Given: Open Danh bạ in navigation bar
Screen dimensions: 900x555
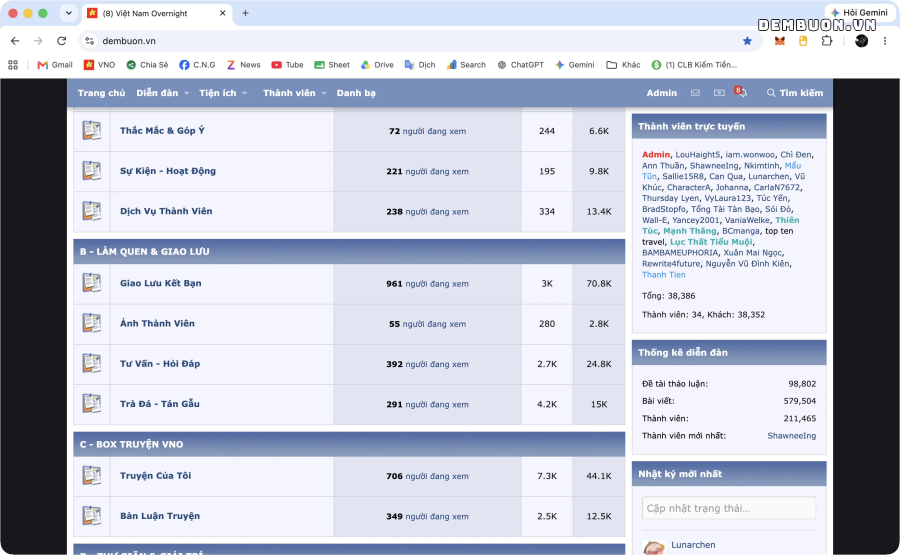Looking at the screenshot, I should [x=356, y=93].
